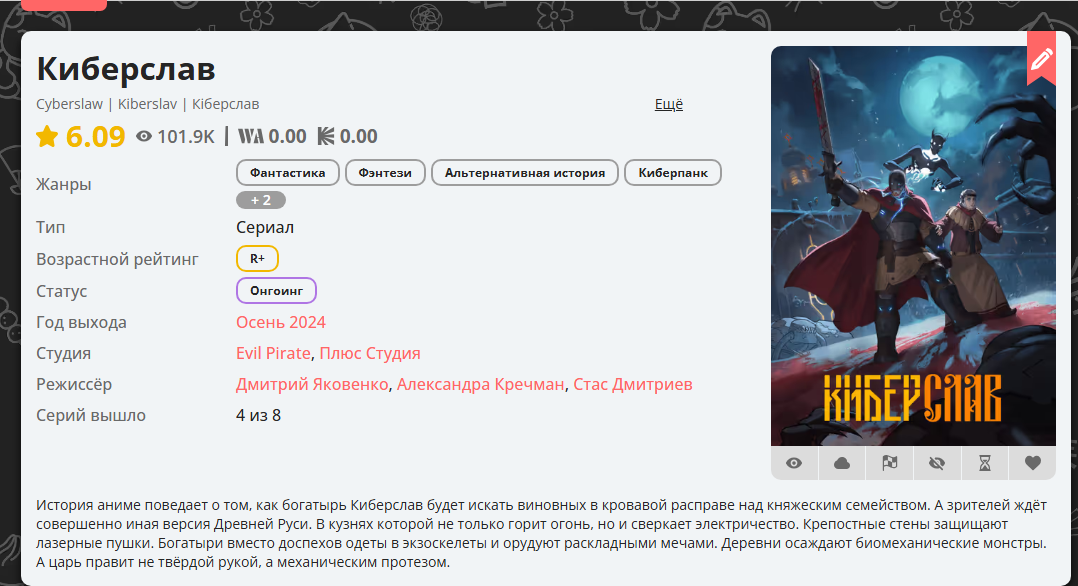Select the Киберпанк genre tag
The image size is (1078, 586).
coord(672,173)
